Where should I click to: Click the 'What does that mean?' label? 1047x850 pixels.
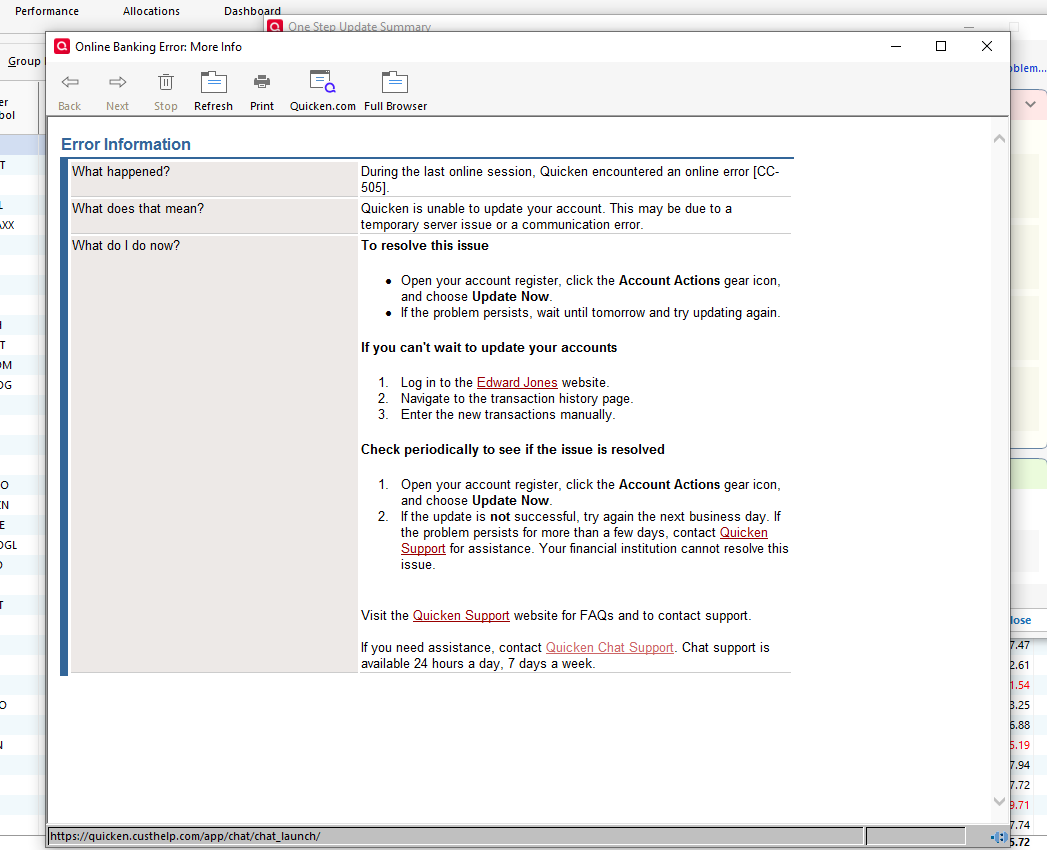click(138, 208)
